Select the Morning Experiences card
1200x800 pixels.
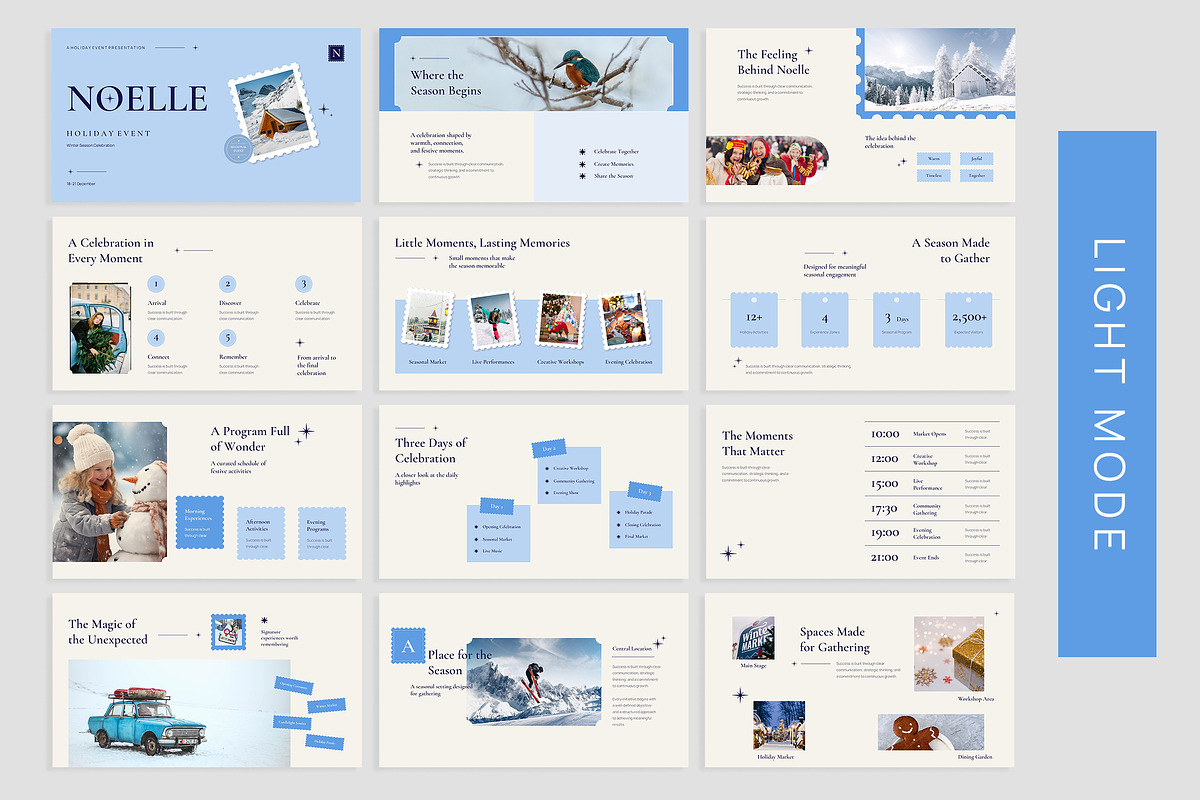click(200, 523)
